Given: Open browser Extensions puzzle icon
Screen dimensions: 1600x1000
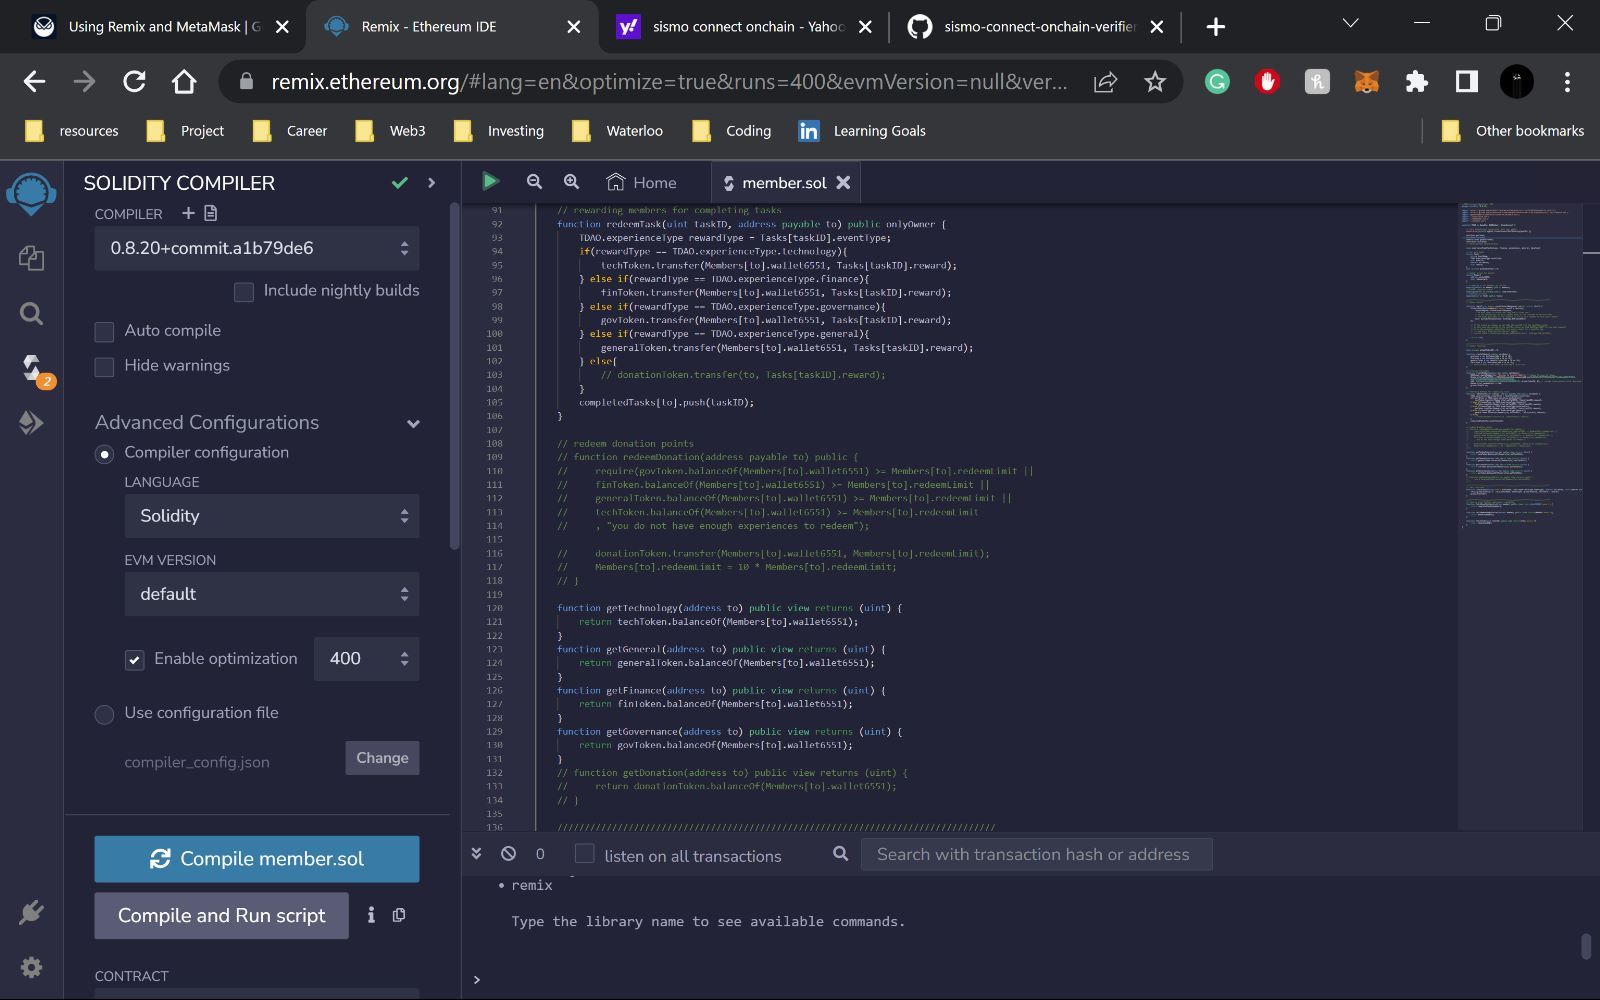Looking at the screenshot, I should pos(1416,82).
